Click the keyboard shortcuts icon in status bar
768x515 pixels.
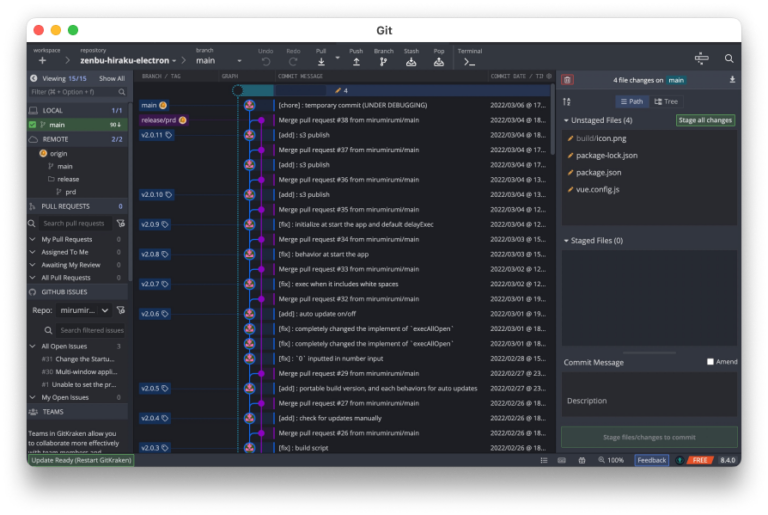[x=562, y=460]
